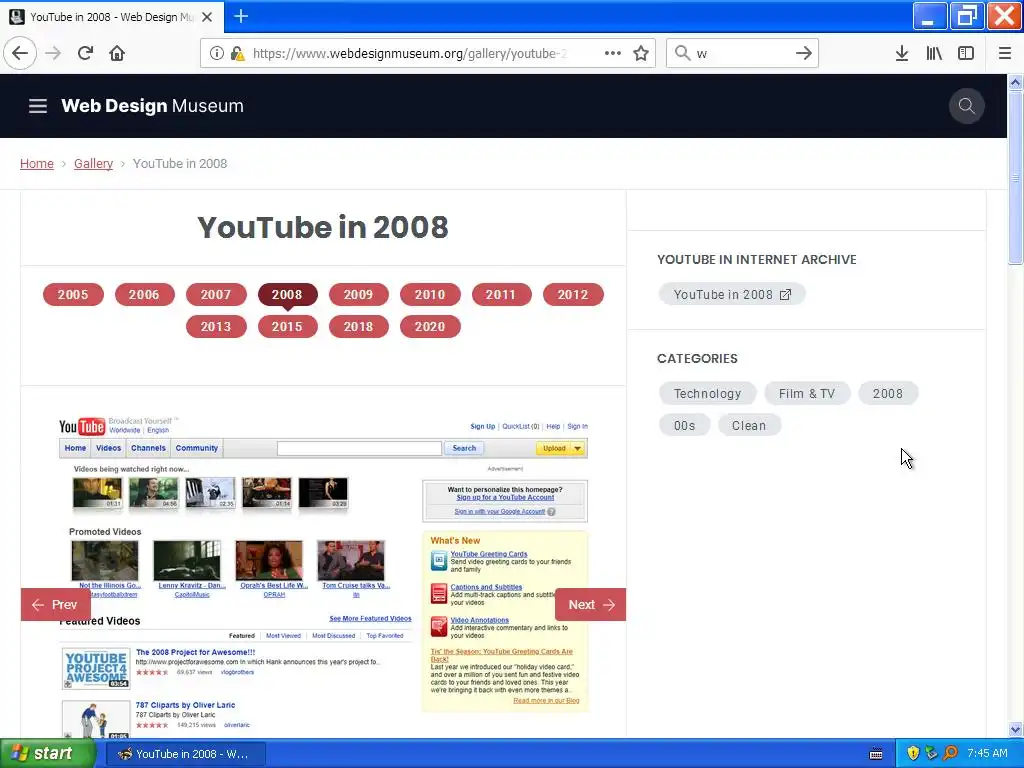
Task: Select the 2018 year pill
Action: click(x=359, y=327)
